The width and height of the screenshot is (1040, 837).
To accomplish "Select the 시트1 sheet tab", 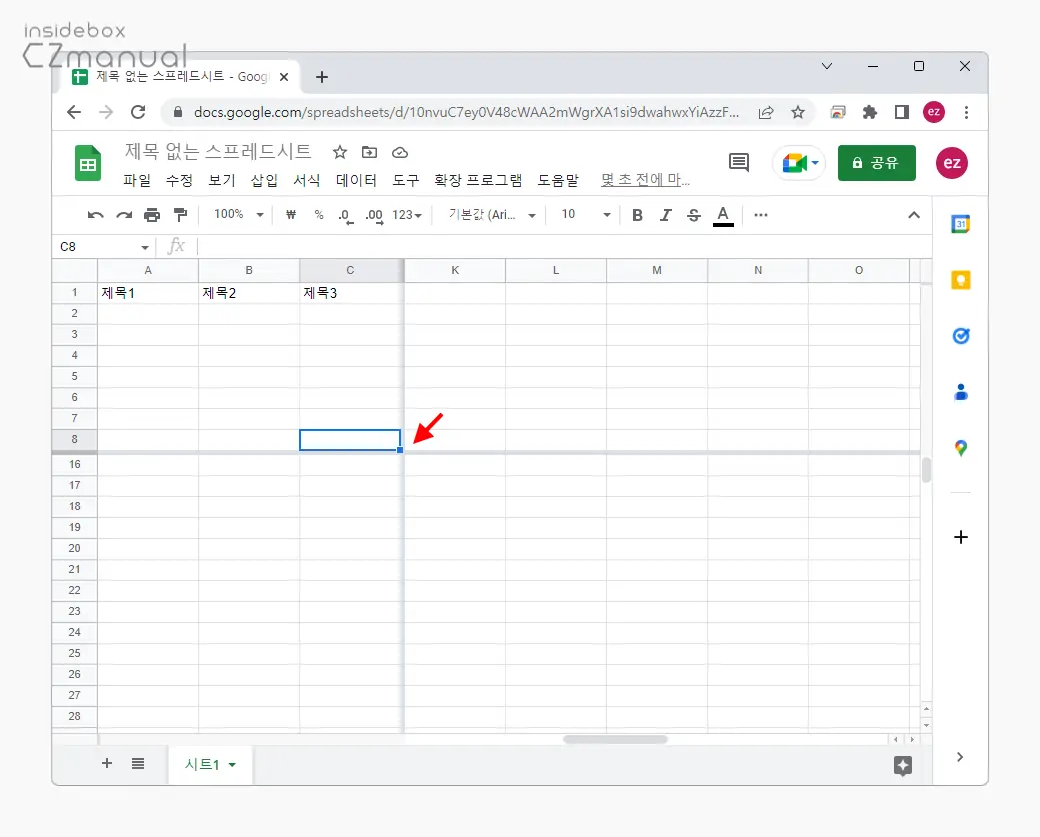I will pos(210,765).
